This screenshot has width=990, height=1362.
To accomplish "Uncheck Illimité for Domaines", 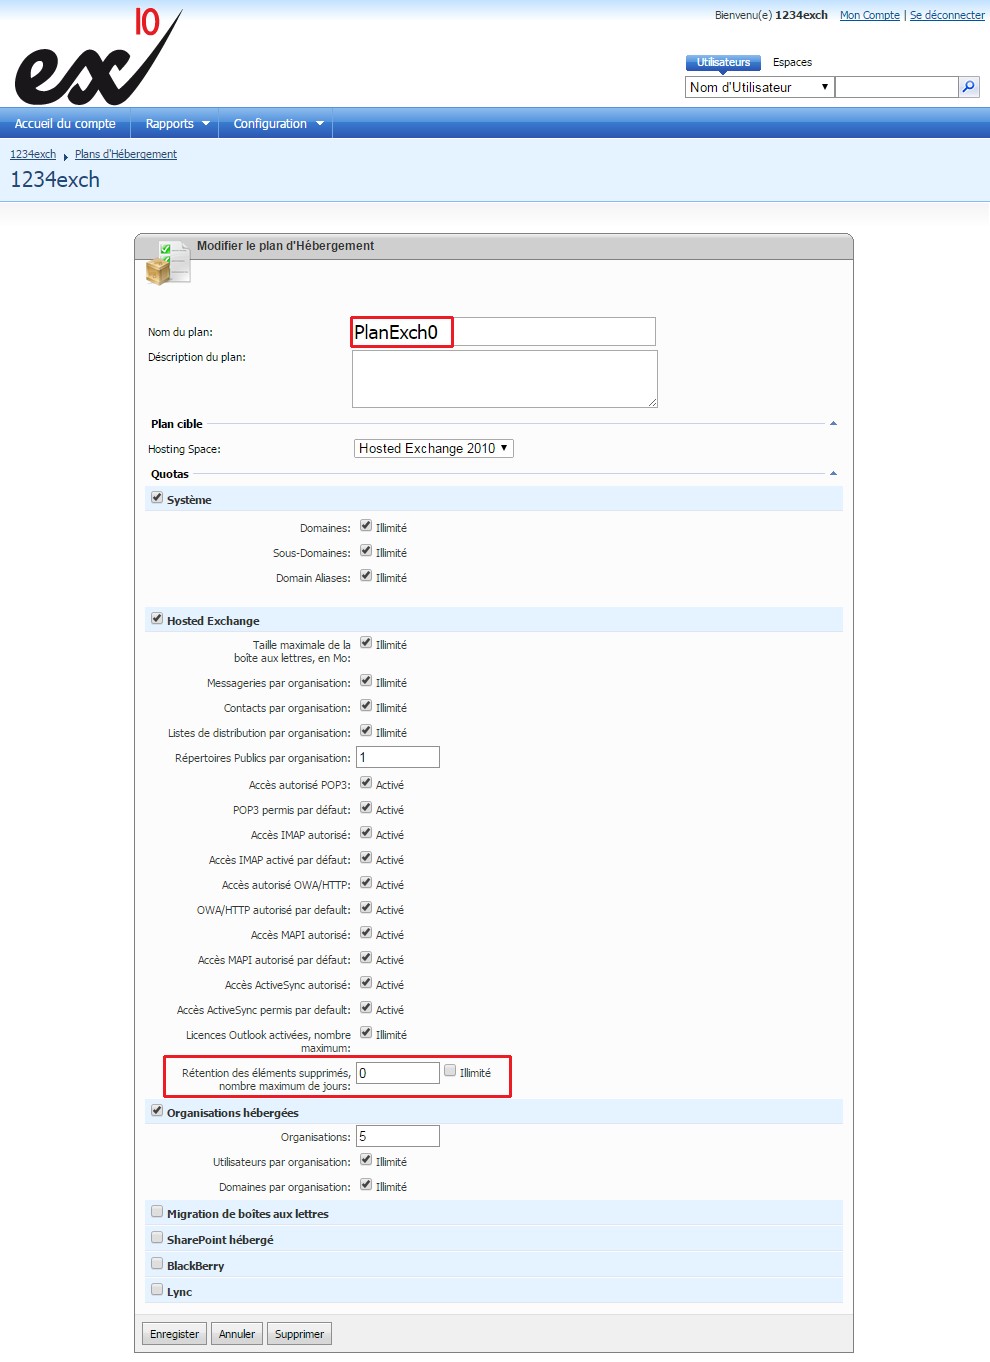I will point(366,526).
